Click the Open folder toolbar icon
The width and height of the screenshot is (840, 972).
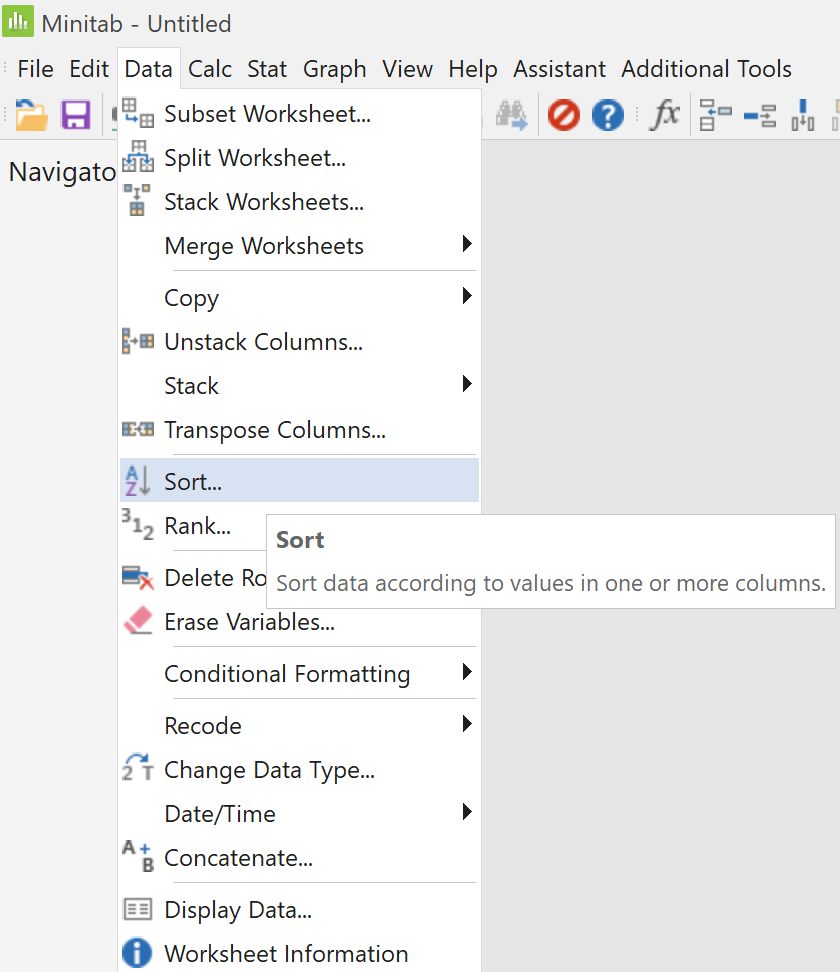[31, 115]
